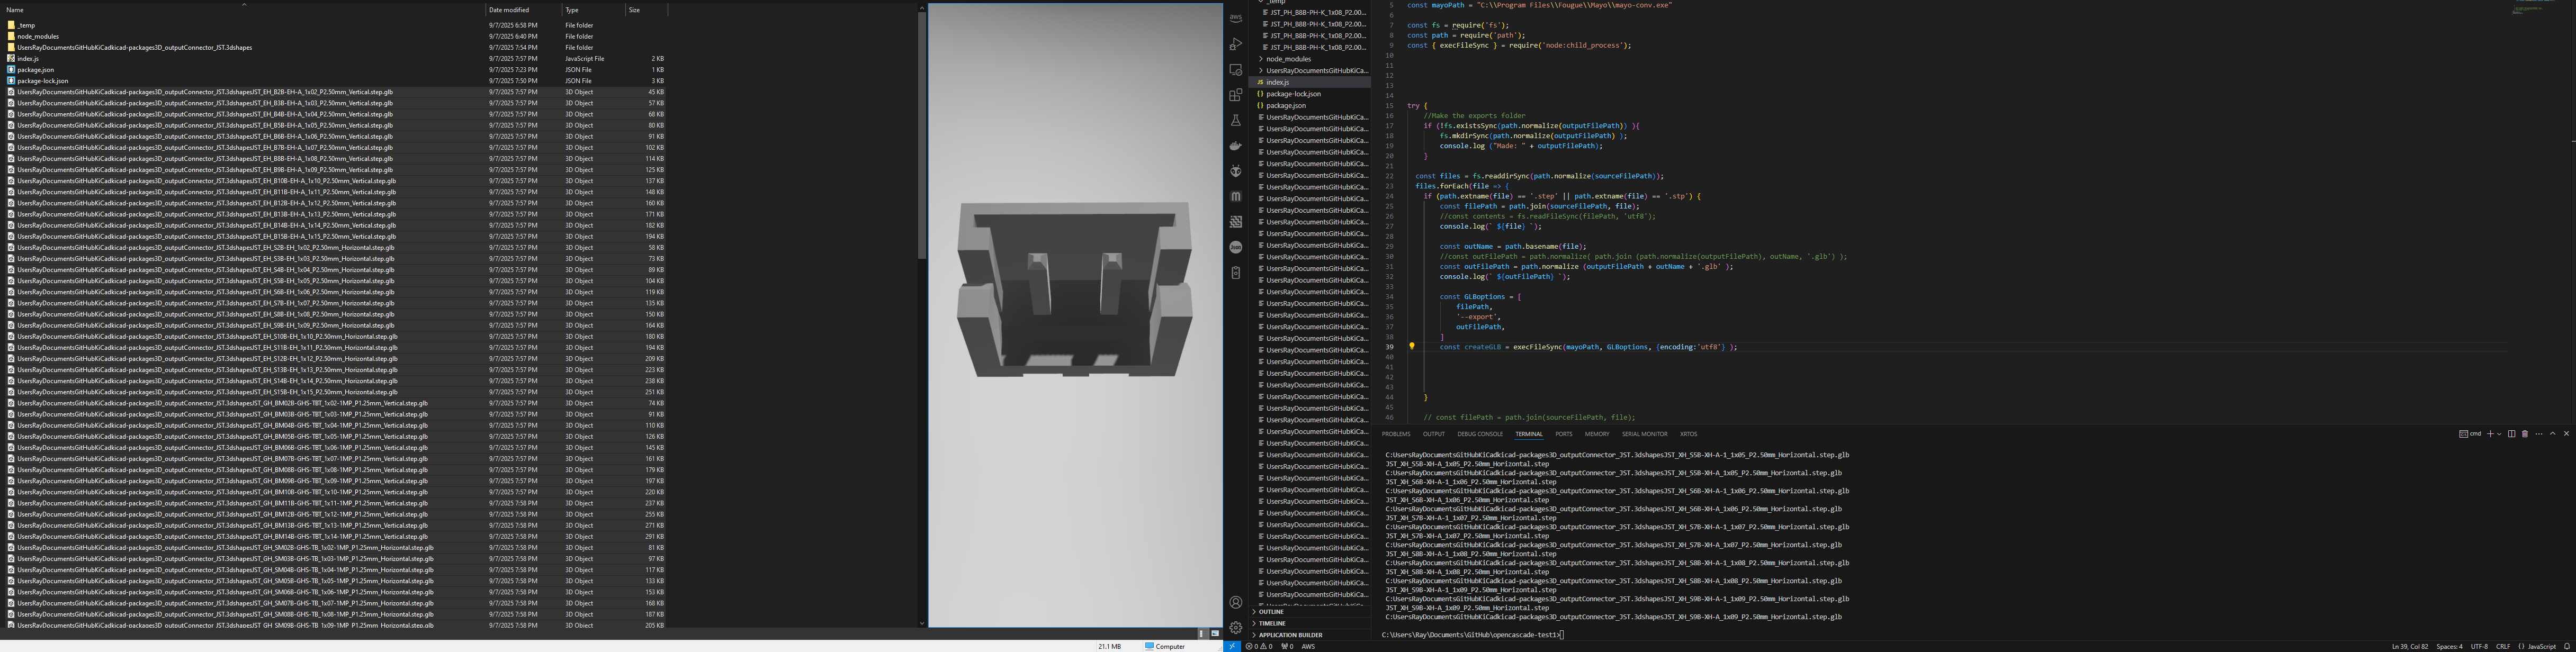The width and height of the screenshot is (2576, 652).
Task: Open the Run and Debug view
Action: 1235,44
